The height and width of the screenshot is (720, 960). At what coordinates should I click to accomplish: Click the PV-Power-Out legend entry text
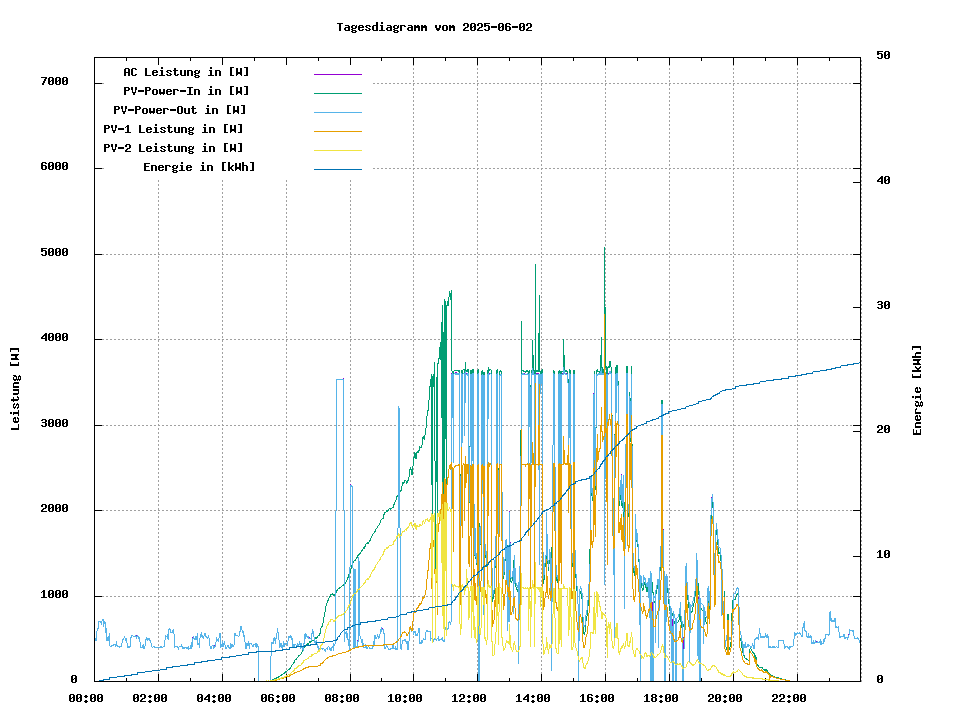[x=180, y=110]
